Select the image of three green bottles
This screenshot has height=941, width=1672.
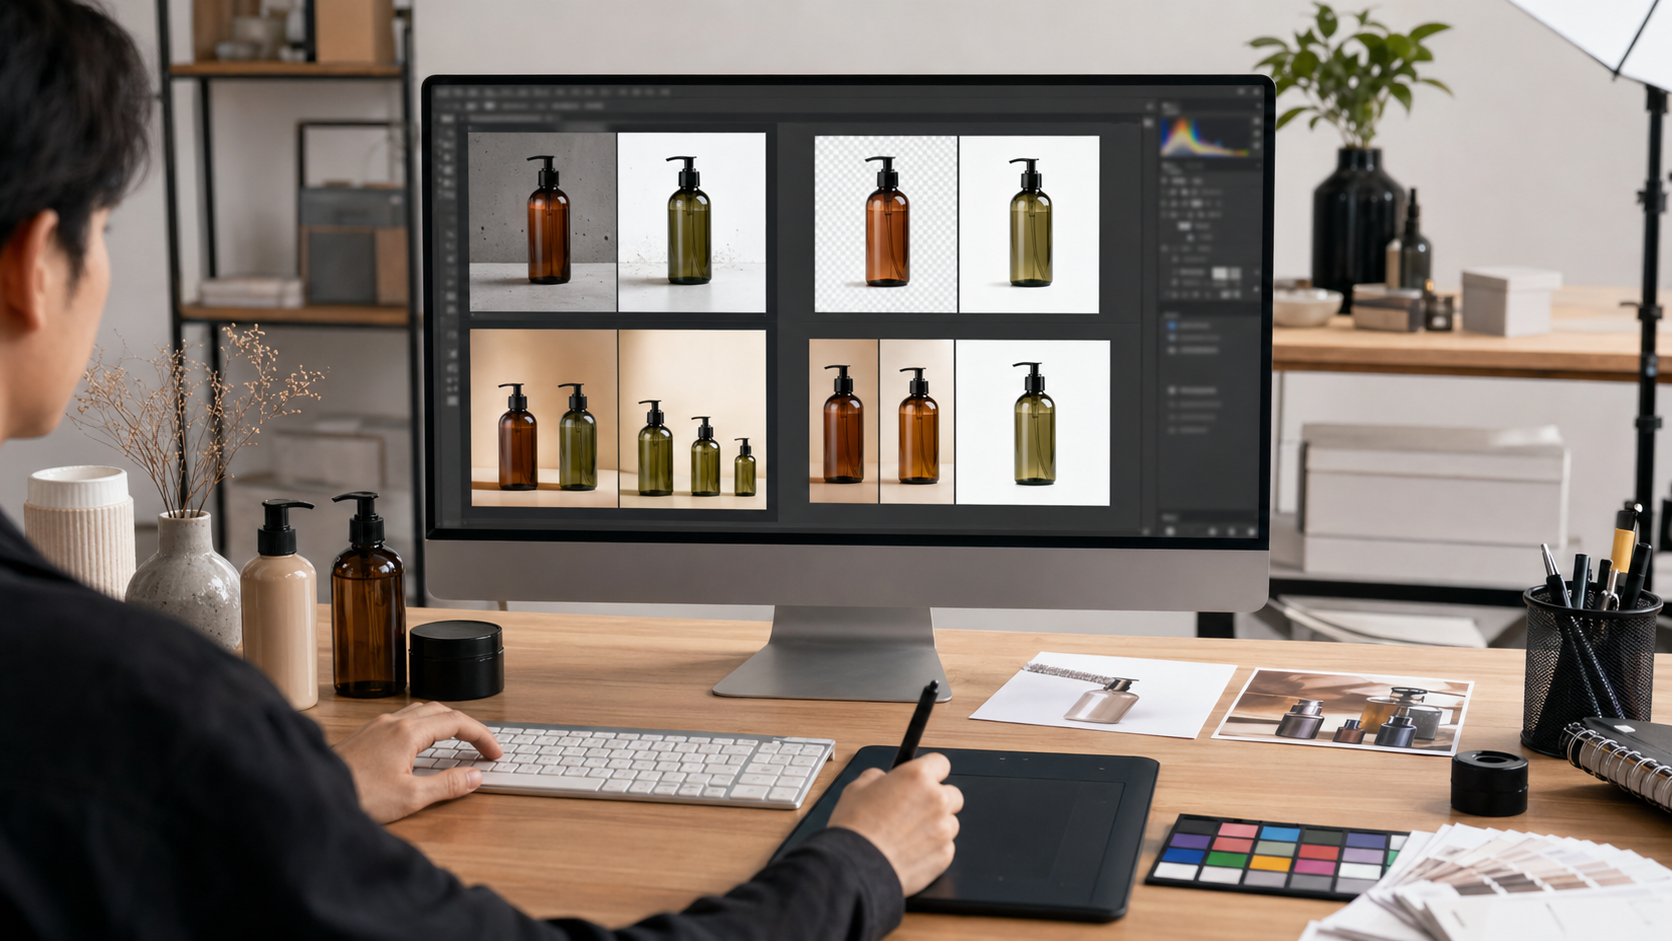(693, 419)
